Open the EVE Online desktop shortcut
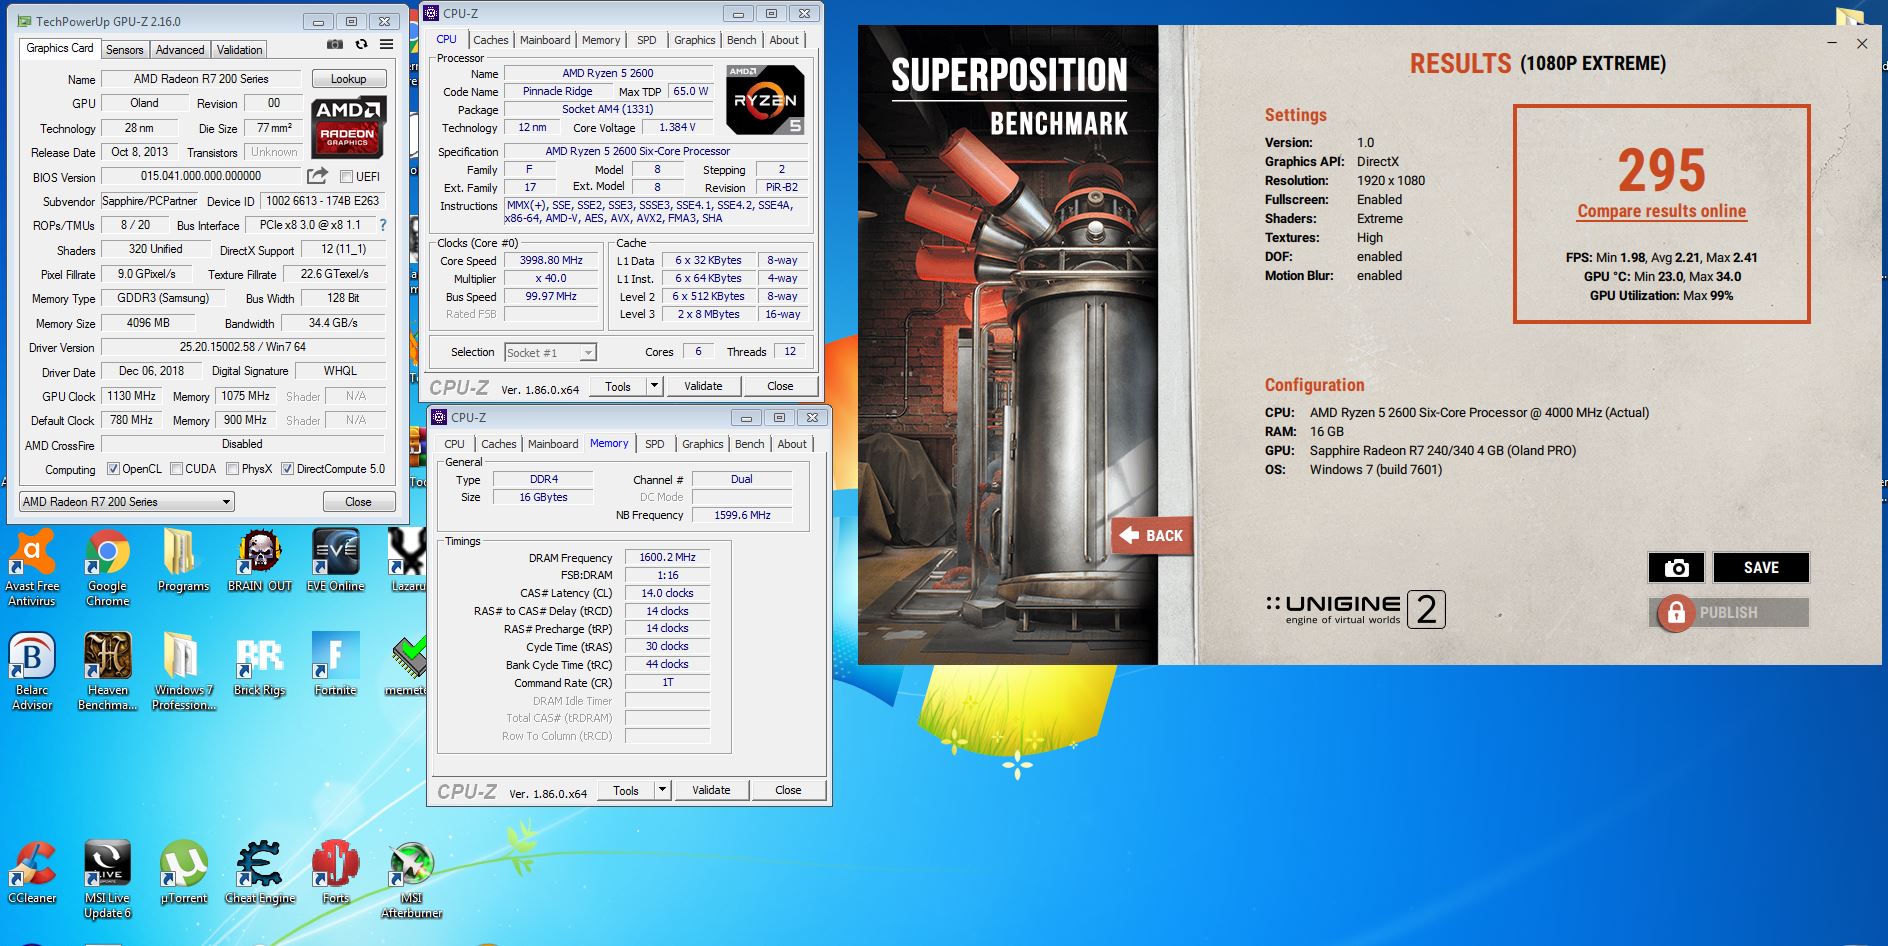This screenshot has width=1888, height=946. coord(335,561)
